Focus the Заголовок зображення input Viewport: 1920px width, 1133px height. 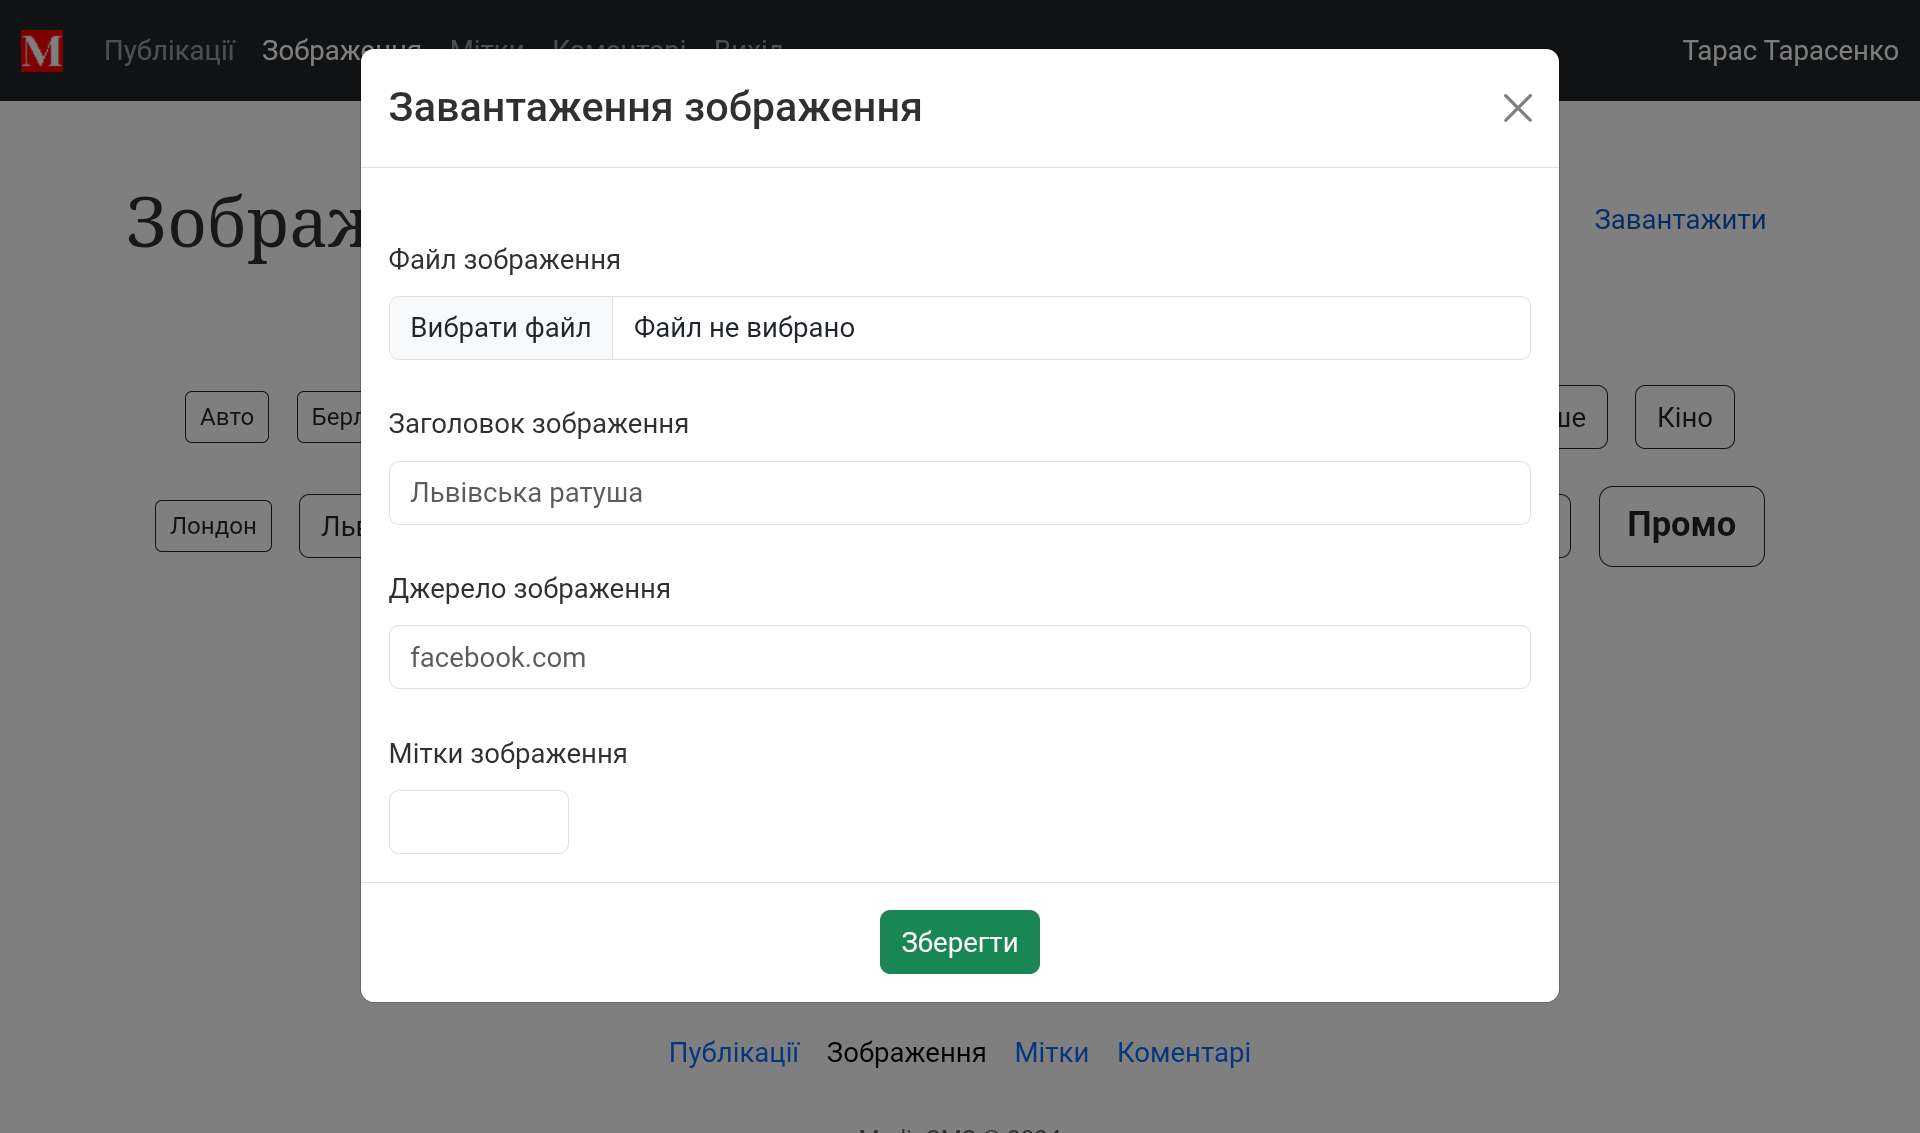959,493
